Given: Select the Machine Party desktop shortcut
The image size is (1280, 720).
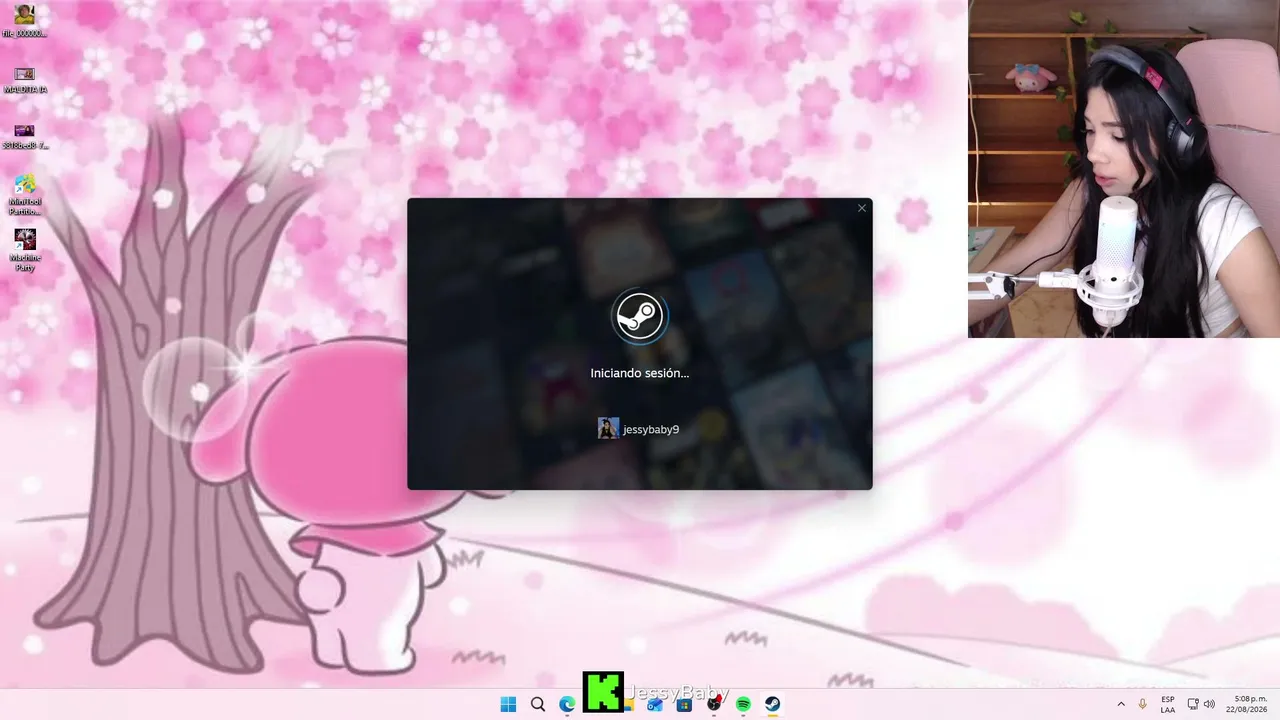Looking at the screenshot, I should pos(25,250).
